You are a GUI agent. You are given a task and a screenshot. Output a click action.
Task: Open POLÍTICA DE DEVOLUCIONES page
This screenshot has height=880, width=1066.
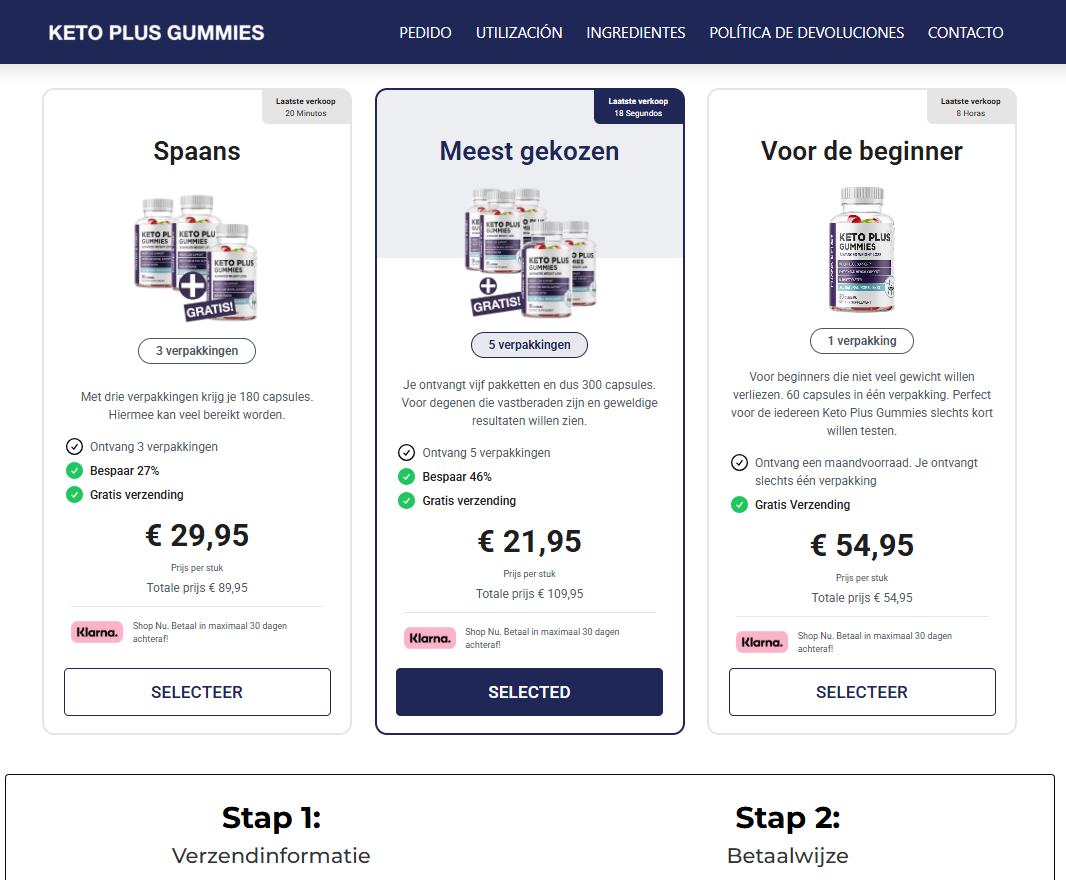(806, 33)
